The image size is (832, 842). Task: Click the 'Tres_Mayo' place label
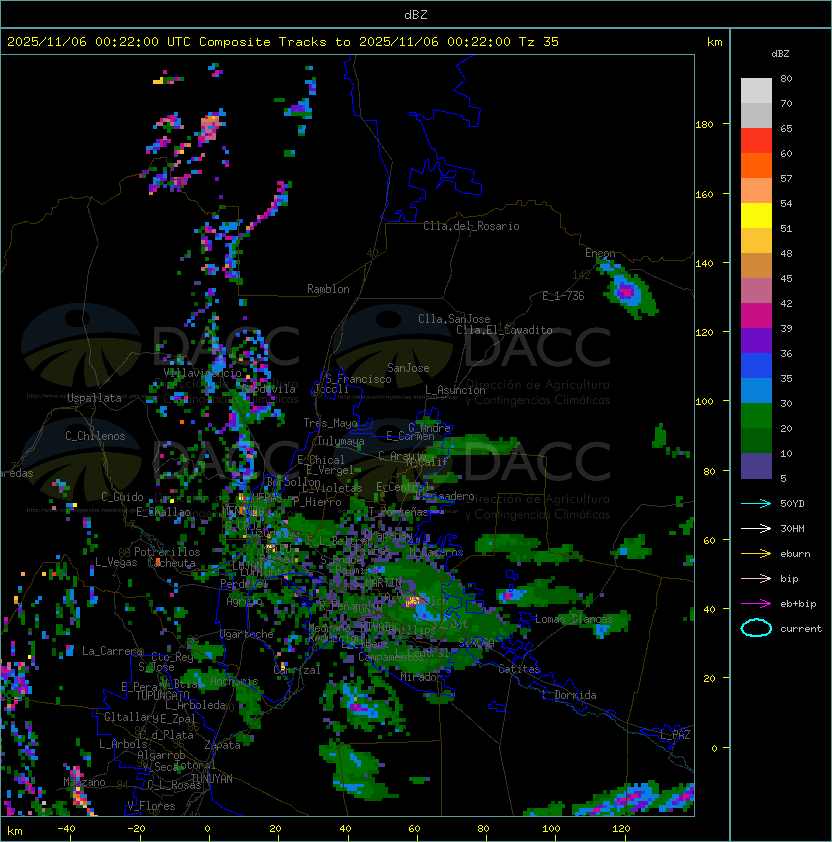pos(330,423)
